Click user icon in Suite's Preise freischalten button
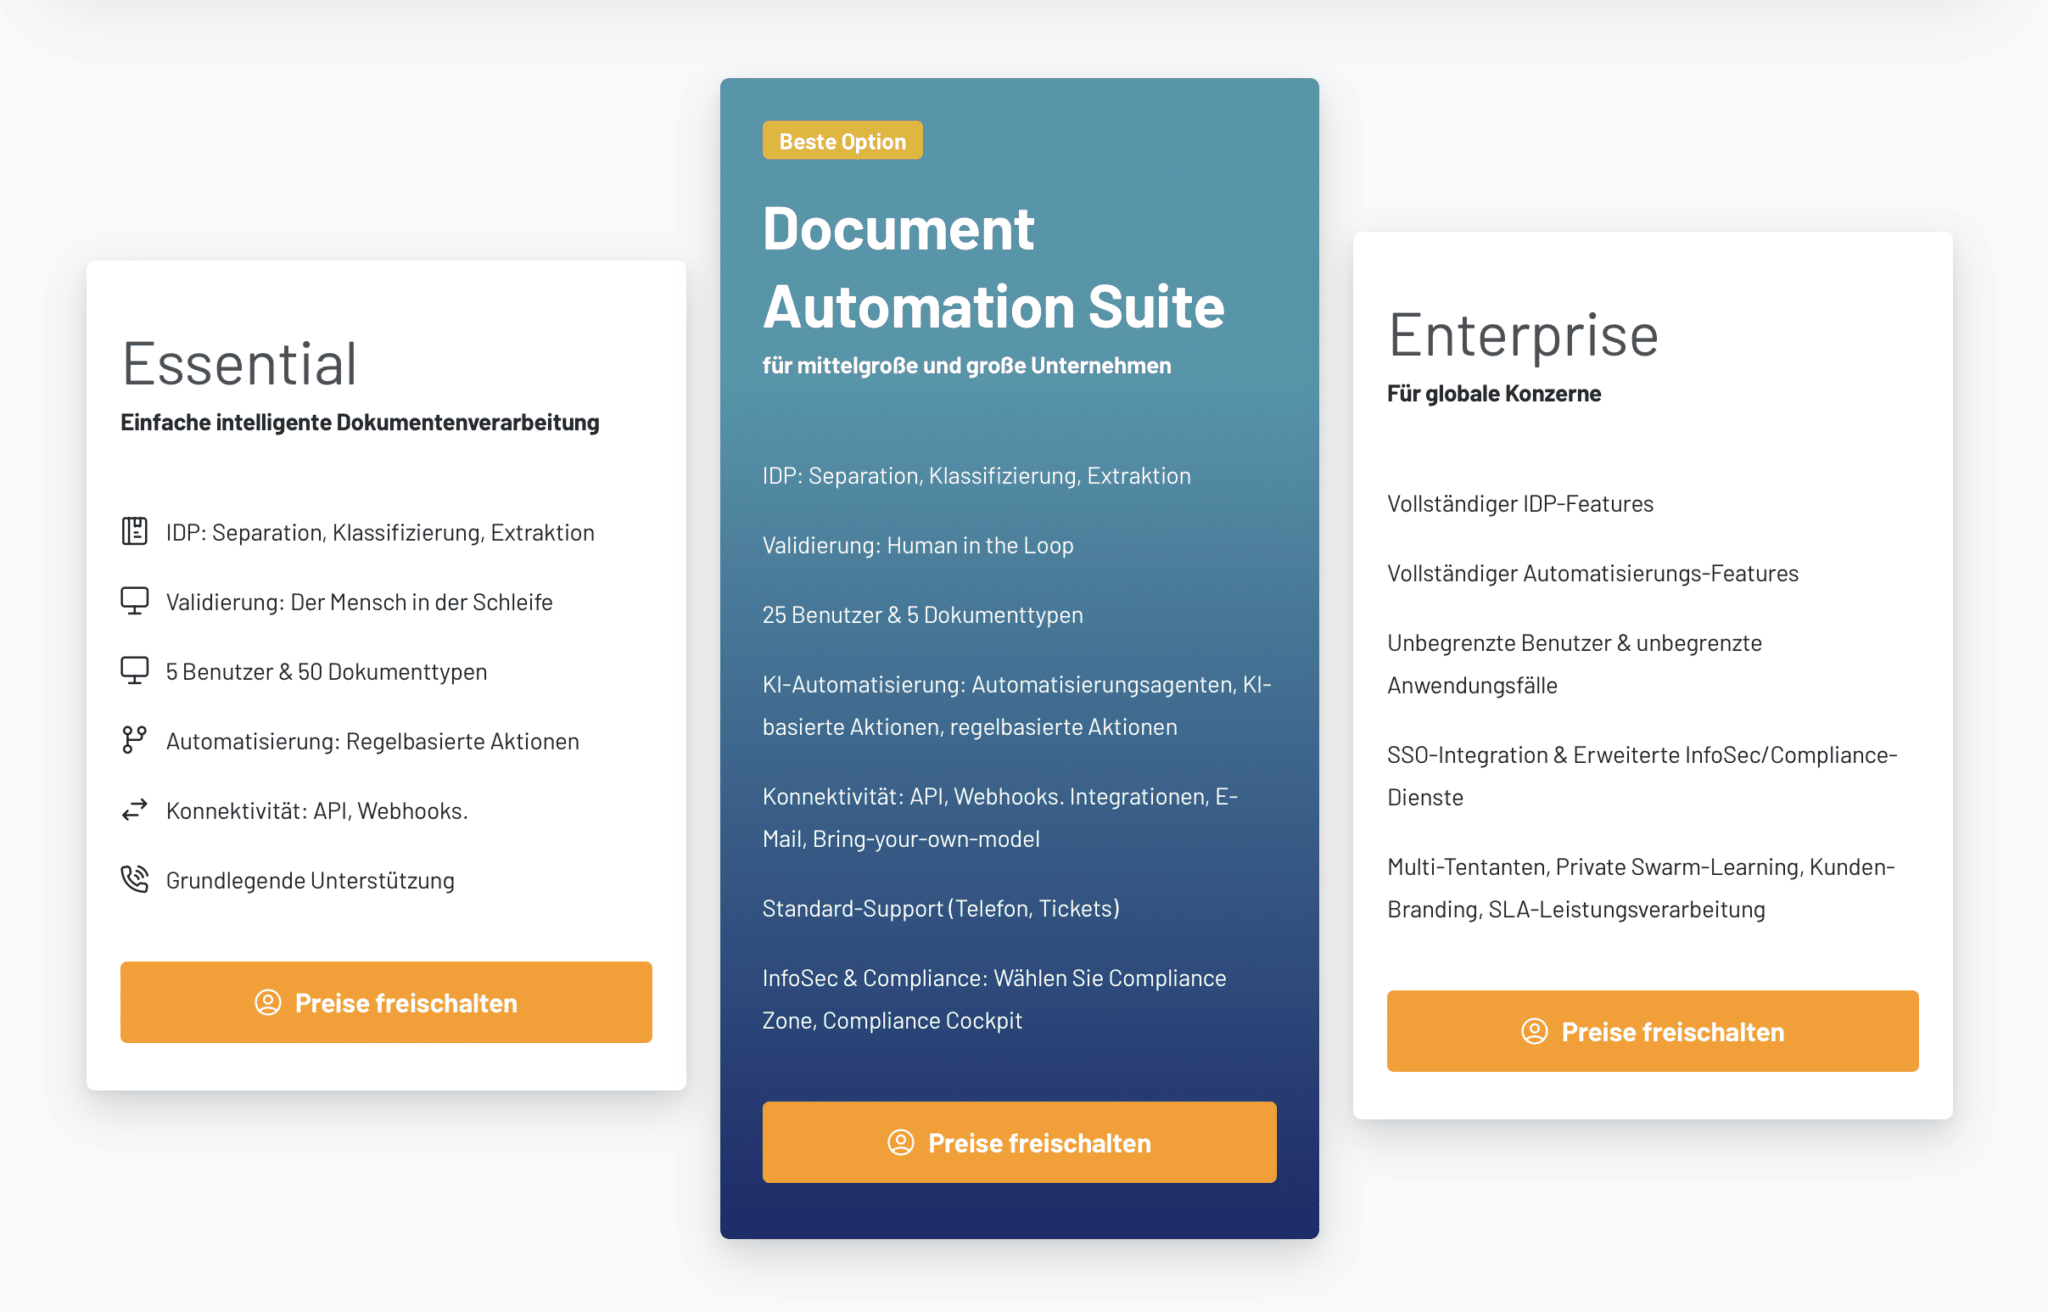Viewport: 2048px width, 1312px height. [x=901, y=1142]
